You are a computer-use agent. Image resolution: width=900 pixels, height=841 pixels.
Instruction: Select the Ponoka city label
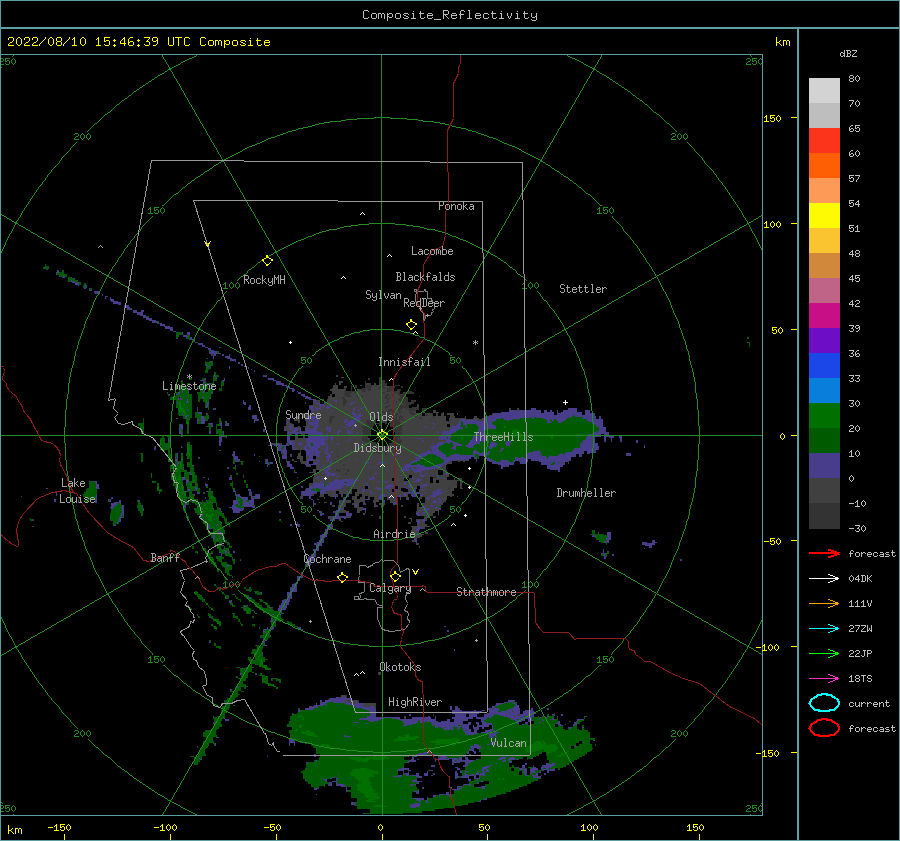point(456,206)
